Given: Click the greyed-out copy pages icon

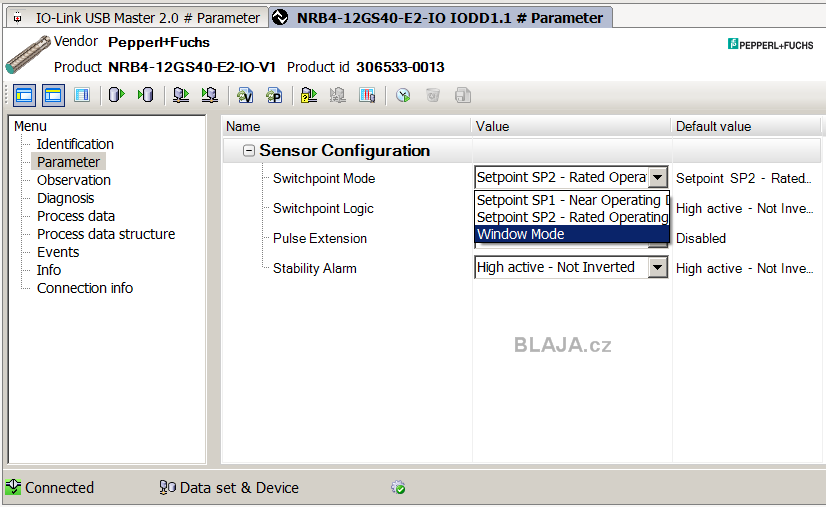Looking at the screenshot, I should pos(463,95).
